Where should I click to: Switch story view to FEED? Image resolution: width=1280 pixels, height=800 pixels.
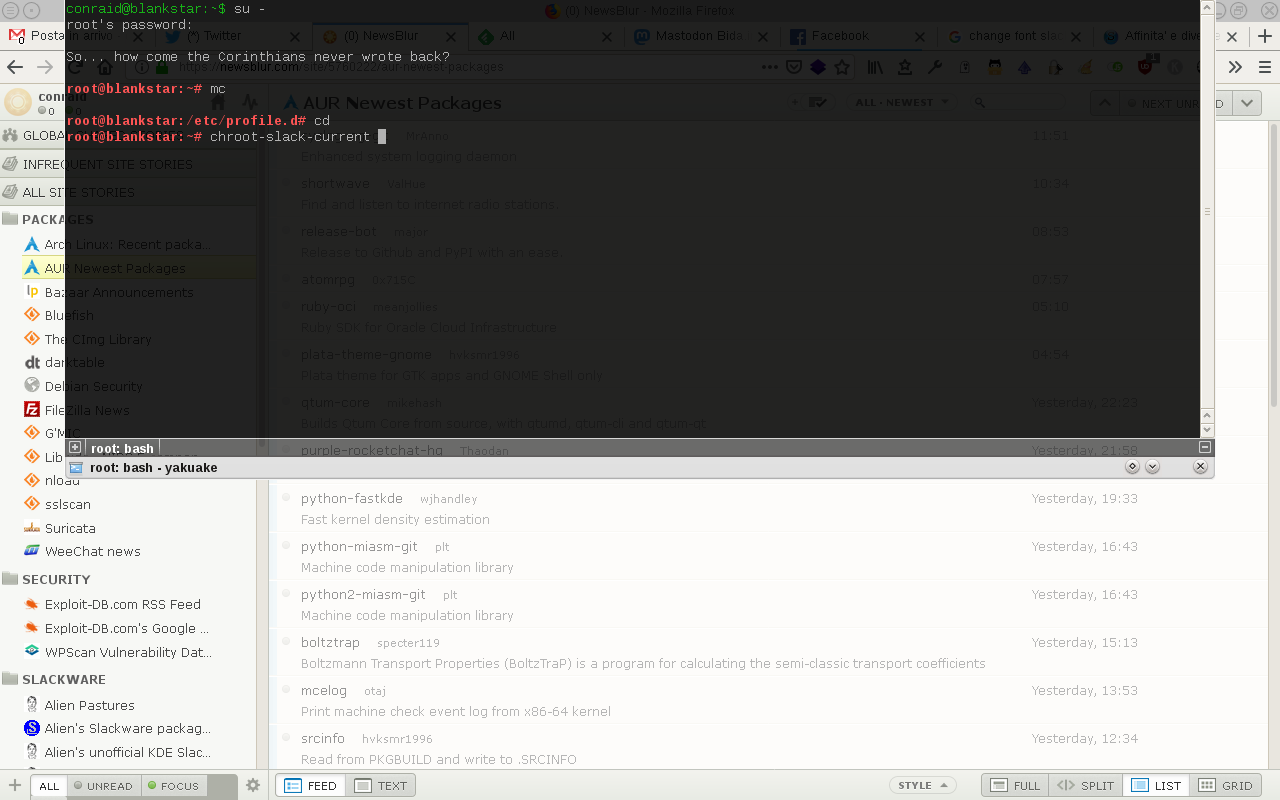tap(311, 786)
